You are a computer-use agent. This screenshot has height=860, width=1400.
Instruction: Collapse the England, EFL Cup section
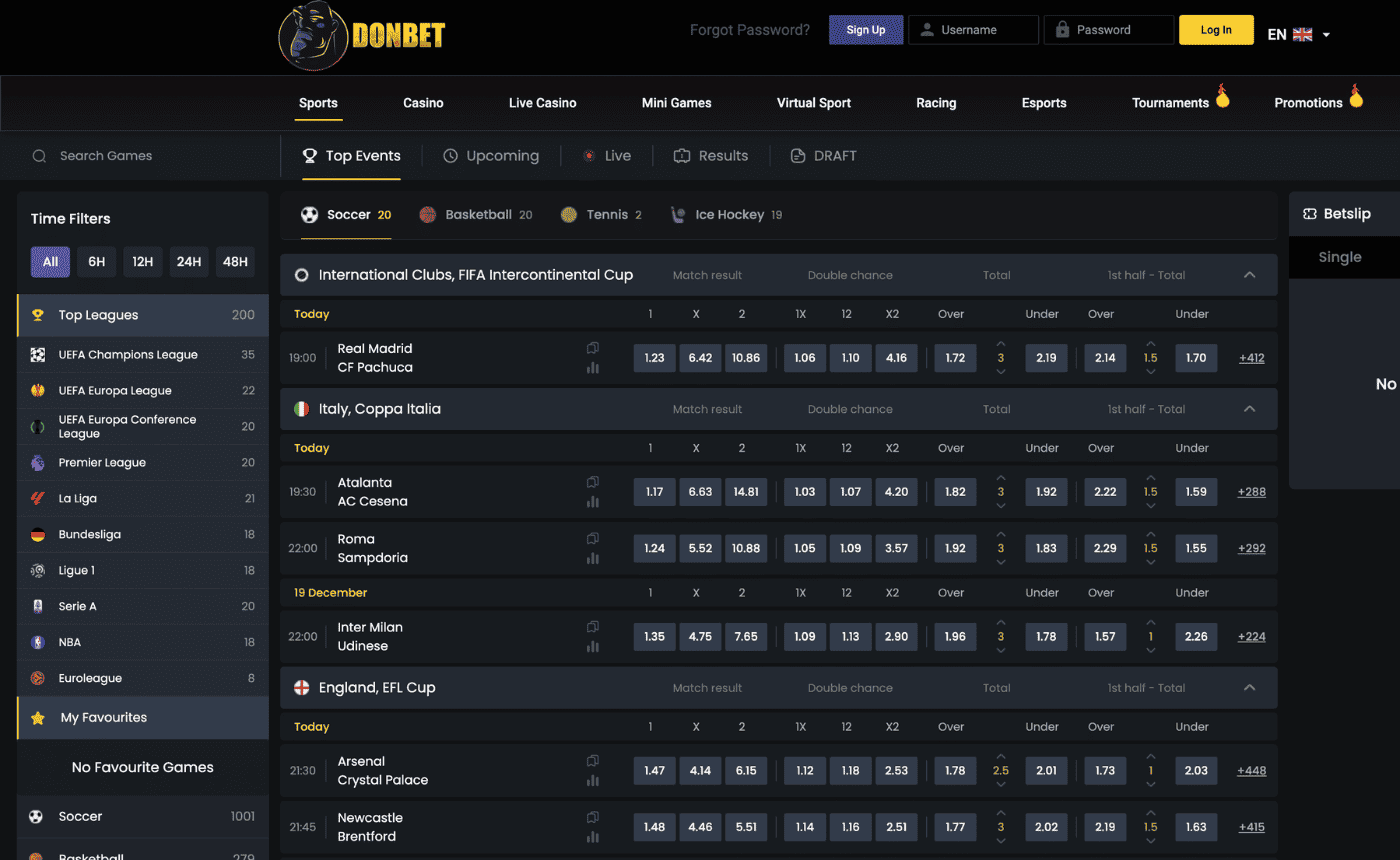coord(1249,688)
